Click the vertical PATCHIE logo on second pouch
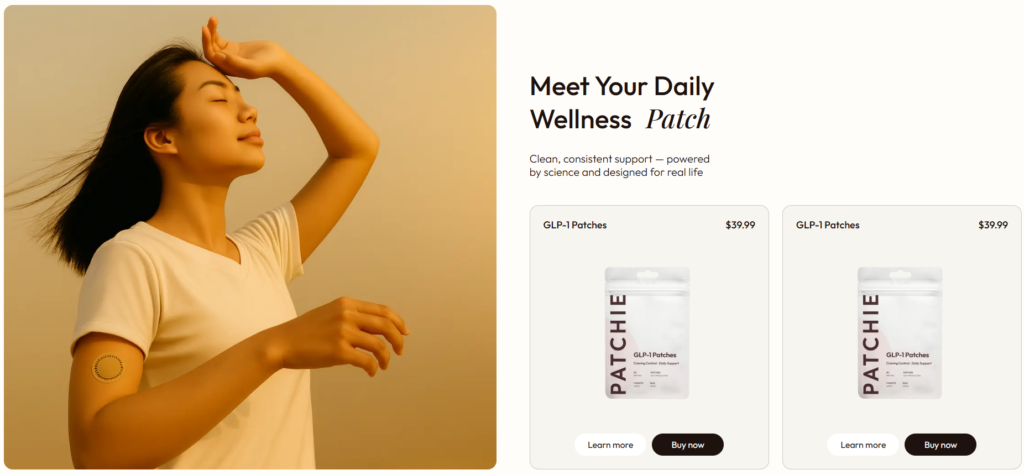The height and width of the screenshot is (475, 1024). pyautogui.click(x=871, y=344)
